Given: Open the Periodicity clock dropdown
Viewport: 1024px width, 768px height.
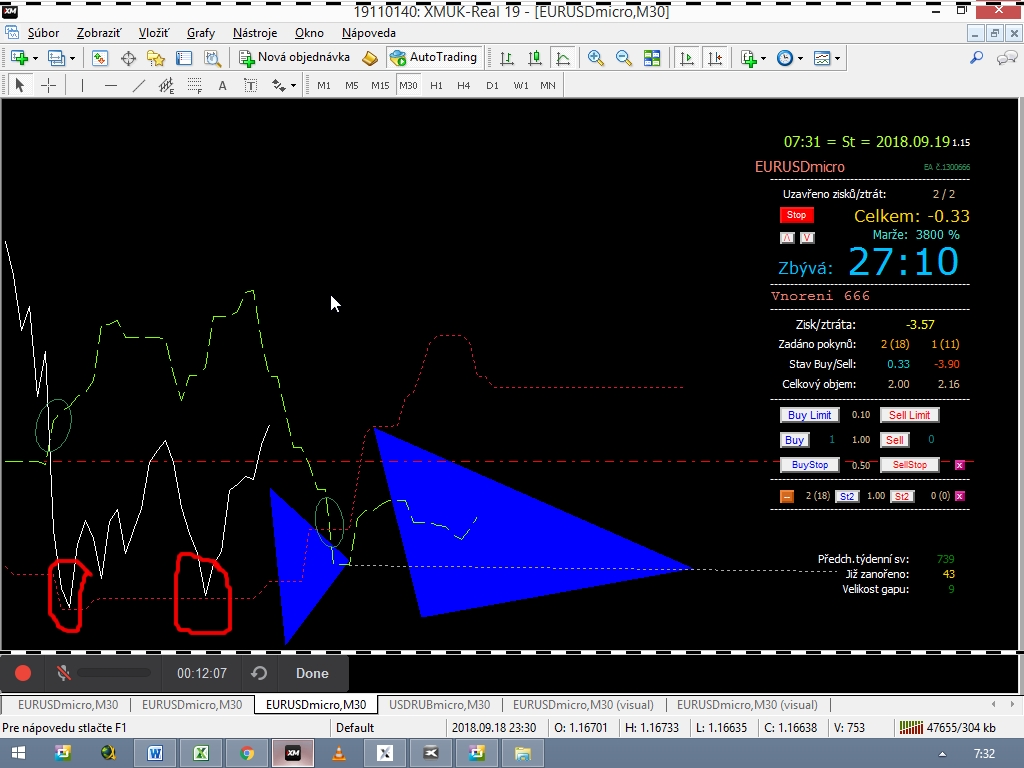Looking at the screenshot, I should click(801, 59).
